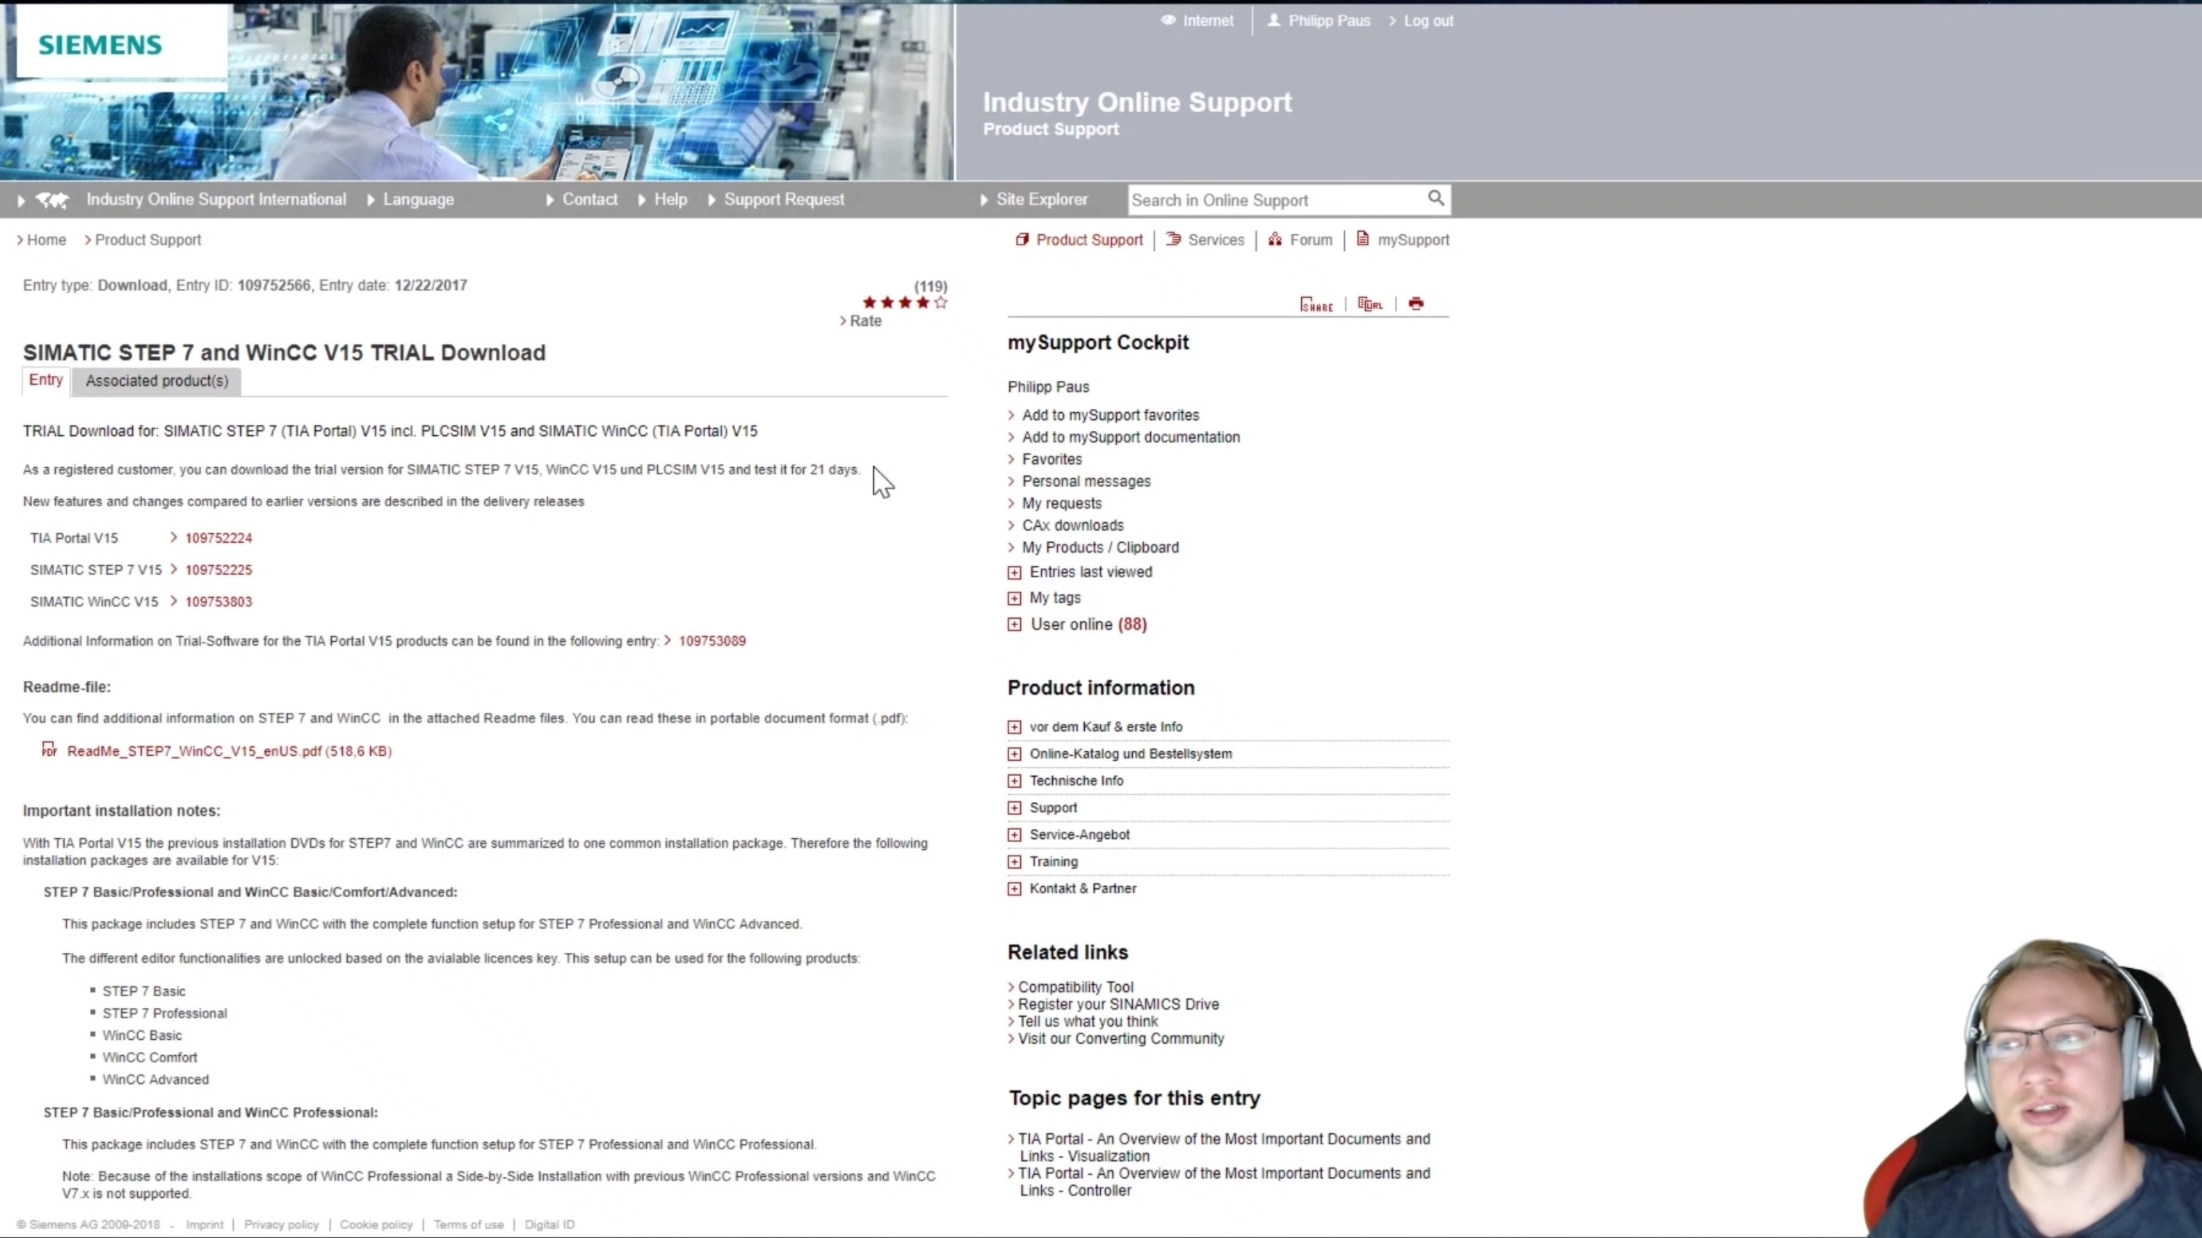Open CAx downloads
This screenshot has width=2202, height=1238.
(1073, 525)
